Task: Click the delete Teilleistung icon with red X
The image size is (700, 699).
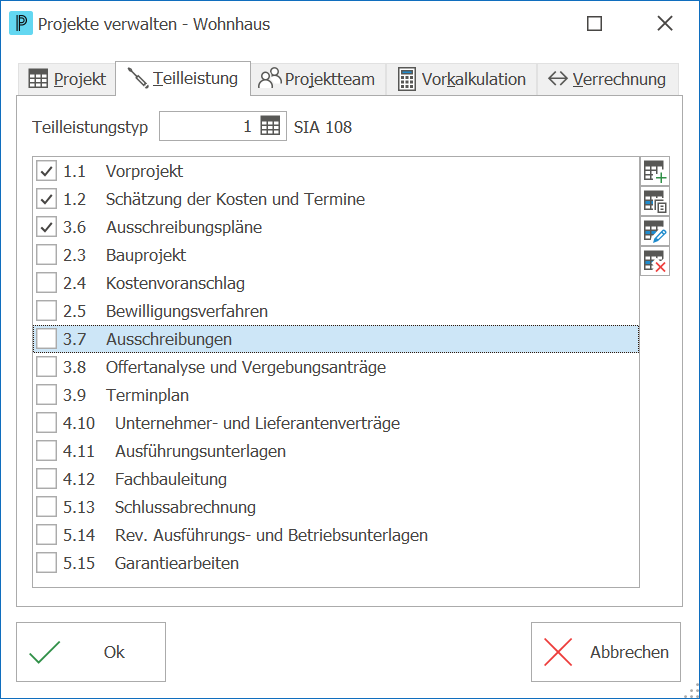Action: click(x=655, y=261)
